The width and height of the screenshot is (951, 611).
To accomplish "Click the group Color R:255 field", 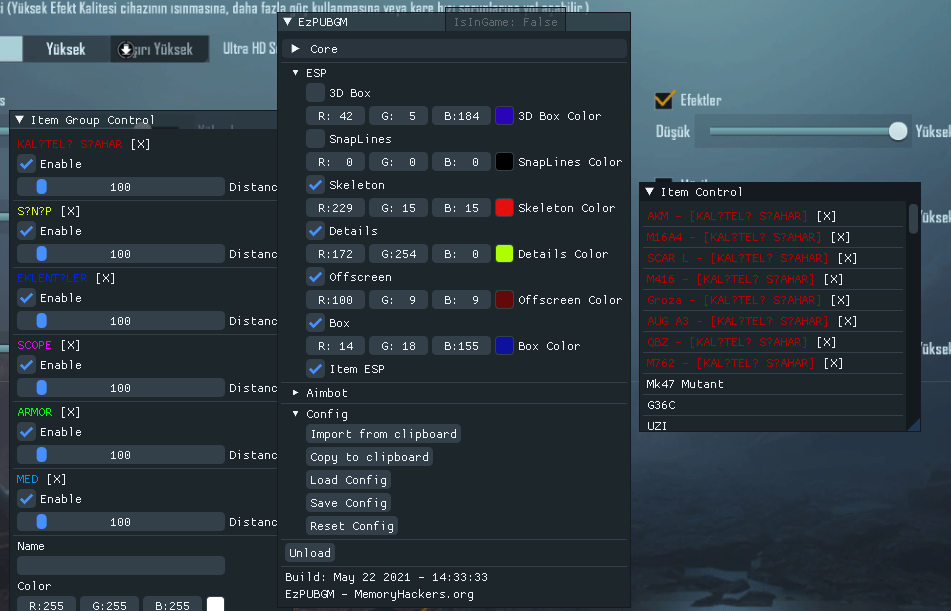I will tap(46, 604).
